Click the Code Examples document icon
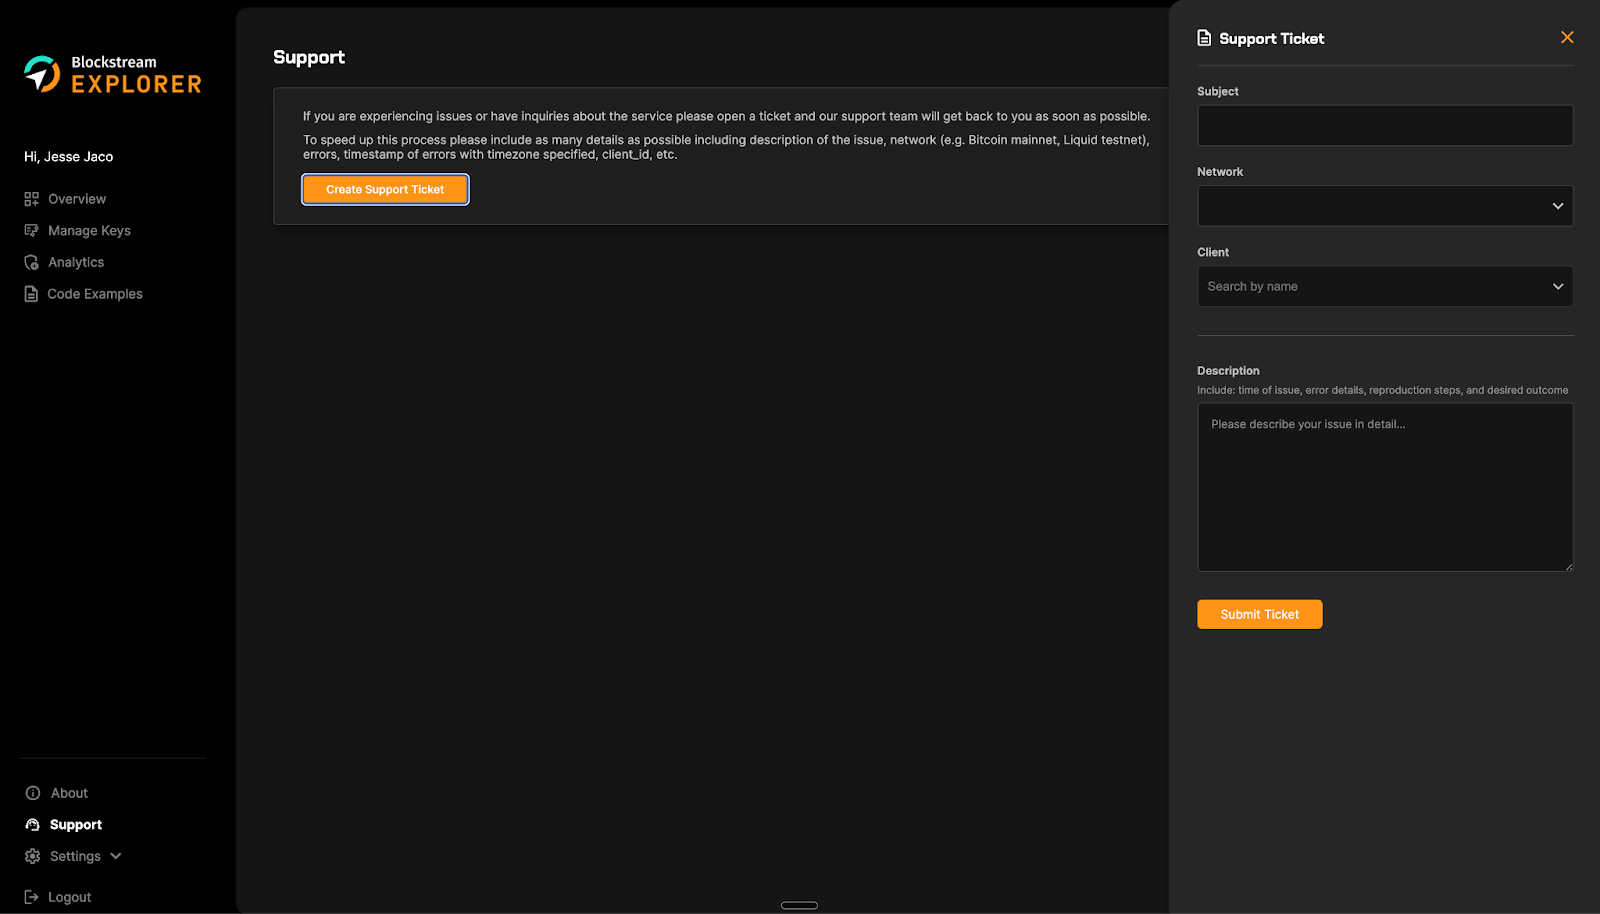The image size is (1600, 914). click(x=32, y=294)
